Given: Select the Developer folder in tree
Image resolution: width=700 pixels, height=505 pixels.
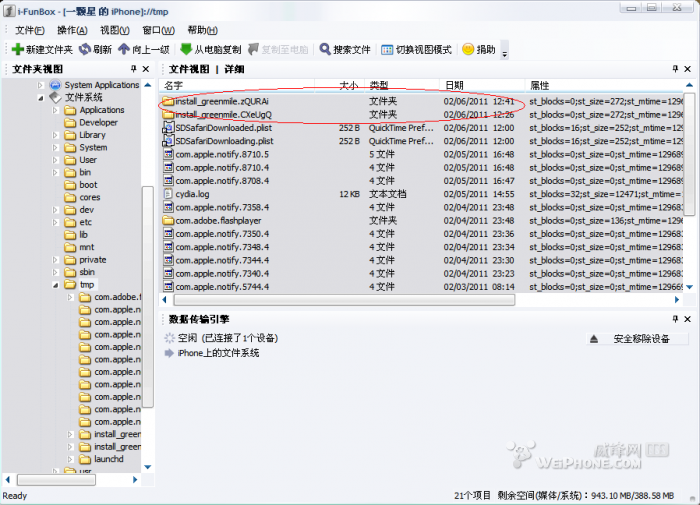Looking at the screenshot, I should pyautogui.click(x=98, y=122).
